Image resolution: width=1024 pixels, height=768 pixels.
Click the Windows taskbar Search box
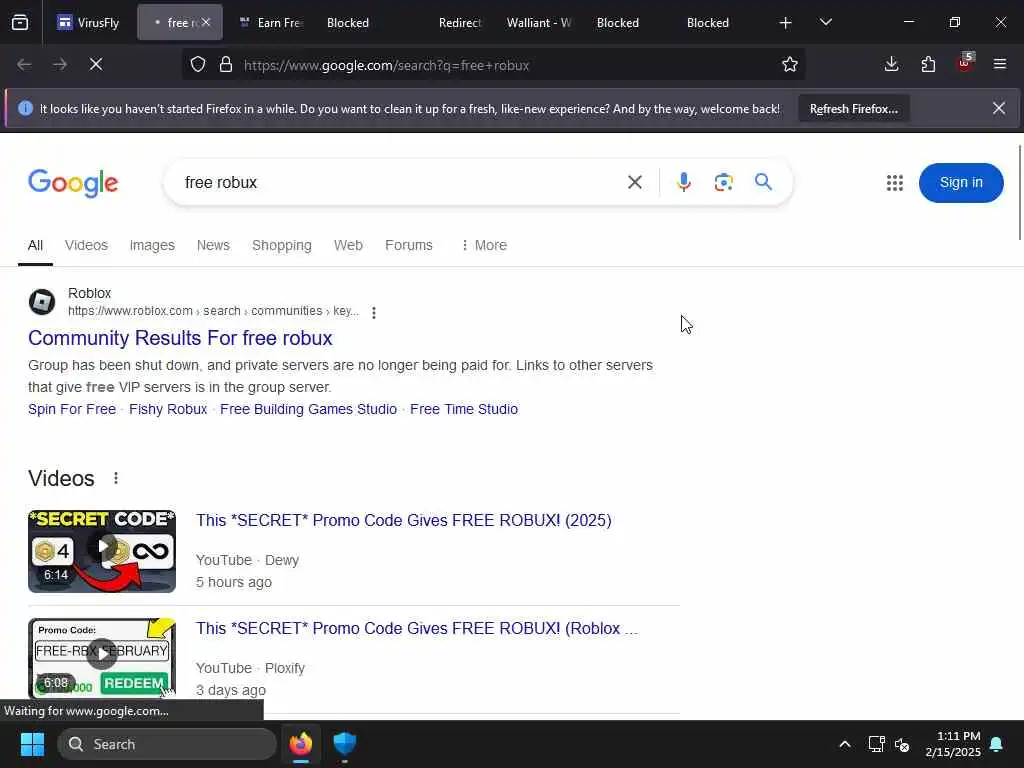167,744
